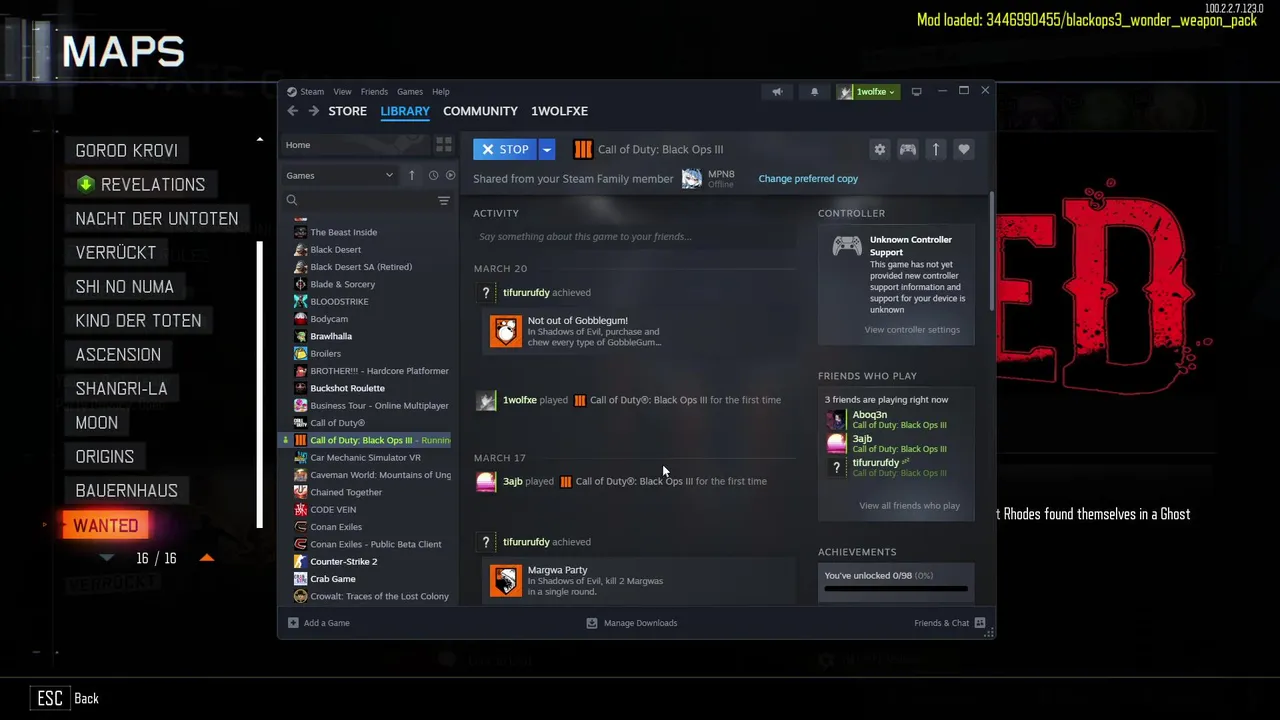Open the Steam announcements megaphone icon

tap(777, 92)
